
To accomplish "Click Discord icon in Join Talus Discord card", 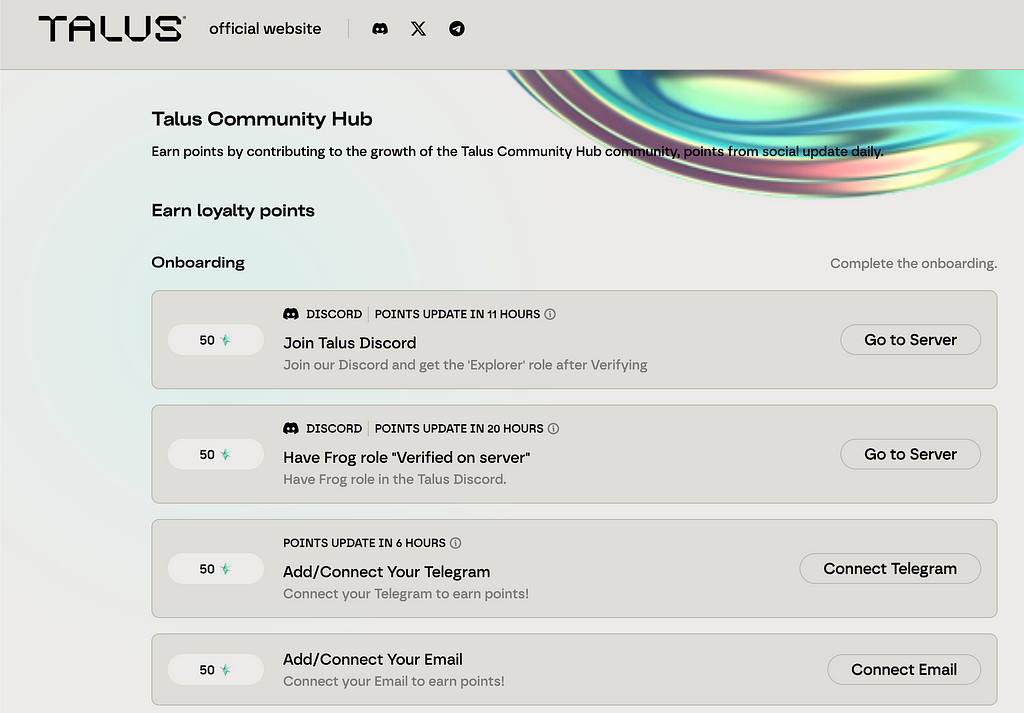I will [291, 314].
